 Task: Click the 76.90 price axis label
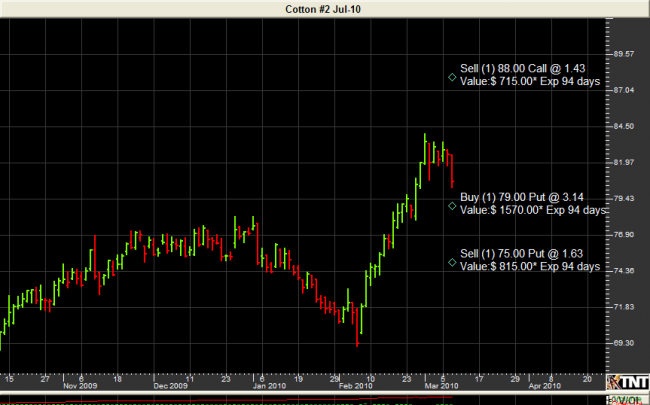click(623, 235)
